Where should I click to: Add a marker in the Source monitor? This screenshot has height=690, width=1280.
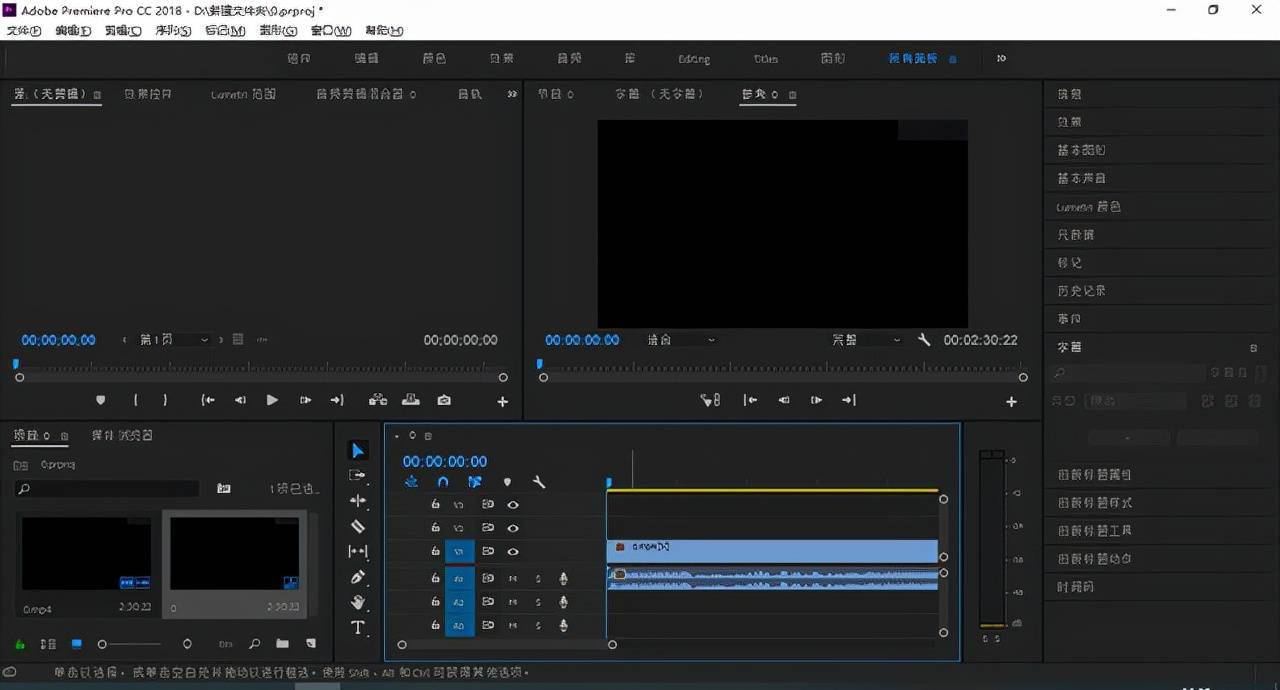(100, 400)
